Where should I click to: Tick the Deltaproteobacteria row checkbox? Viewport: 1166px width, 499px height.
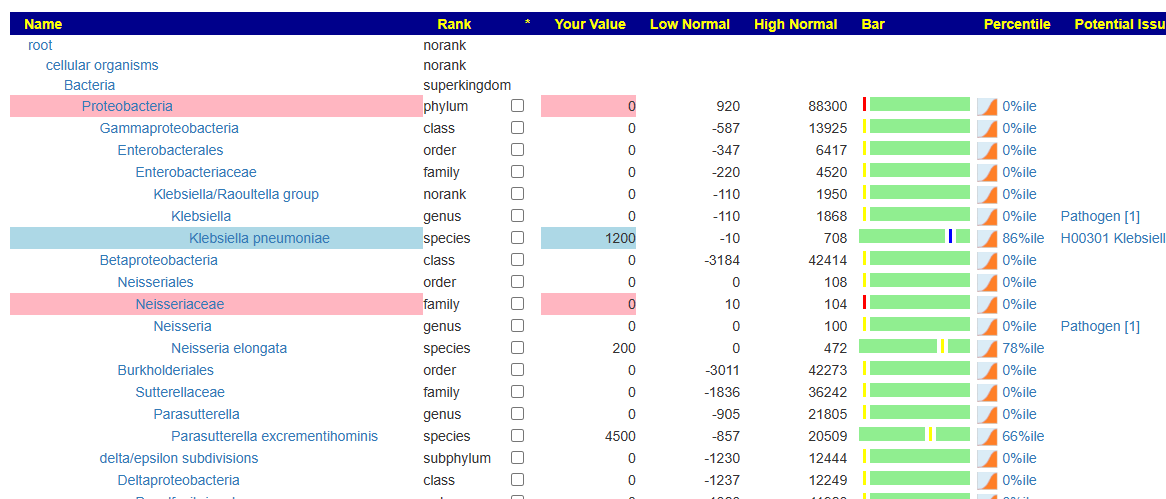(518, 480)
